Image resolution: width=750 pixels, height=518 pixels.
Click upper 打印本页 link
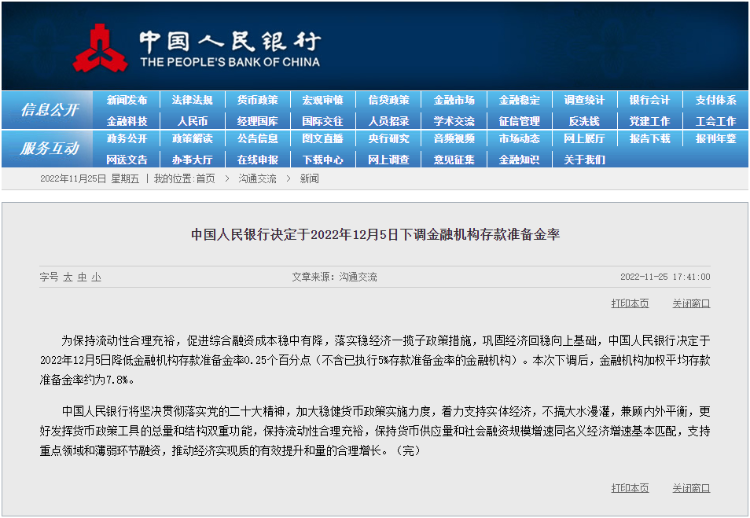[x=630, y=303]
